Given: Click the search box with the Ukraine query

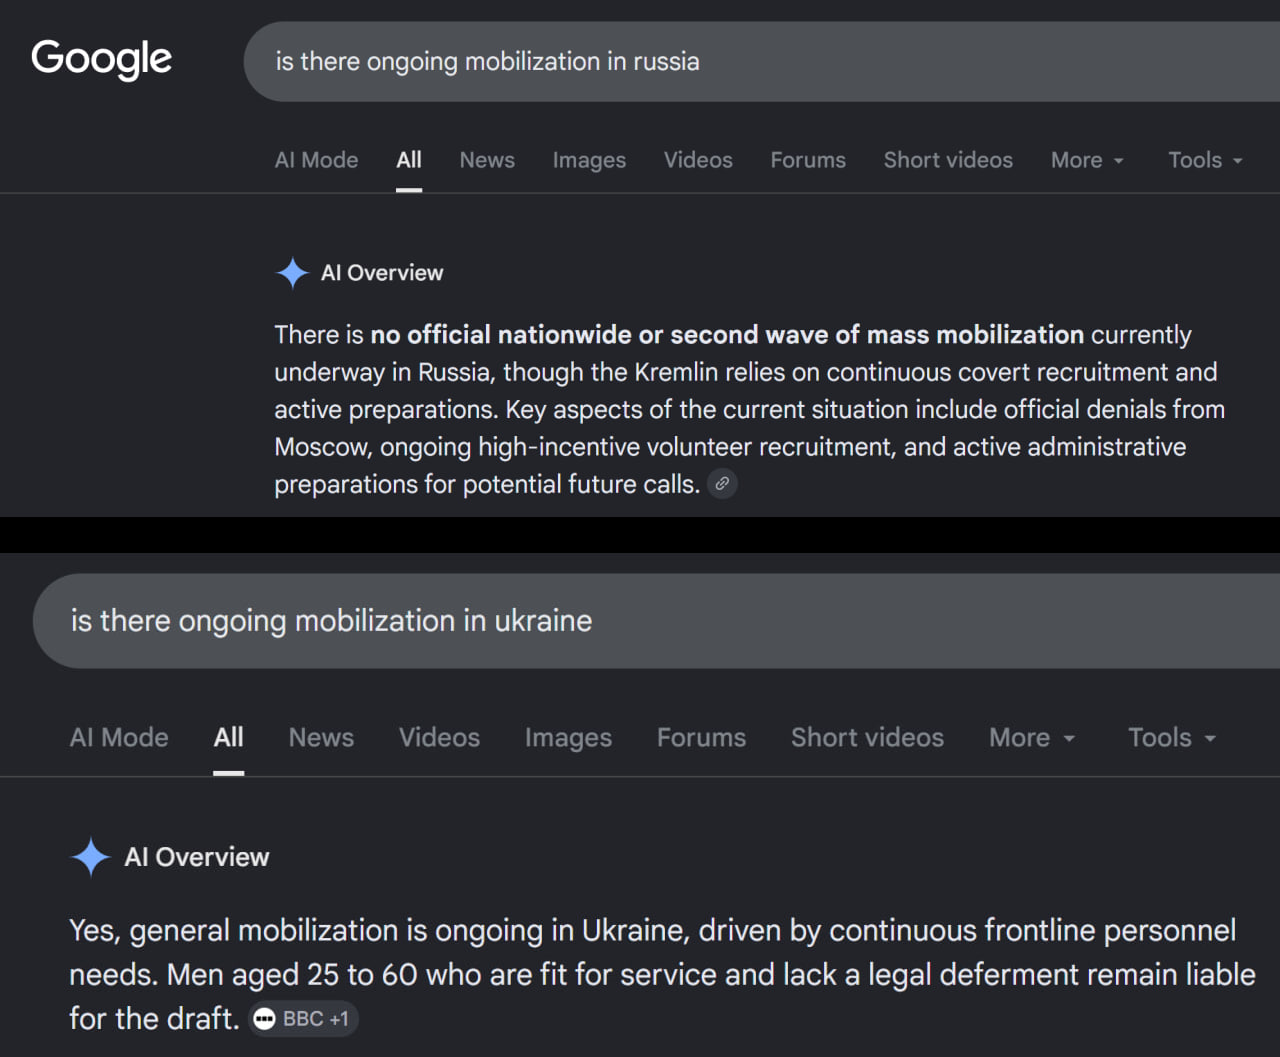Looking at the screenshot, I should (x=656, y=621).
